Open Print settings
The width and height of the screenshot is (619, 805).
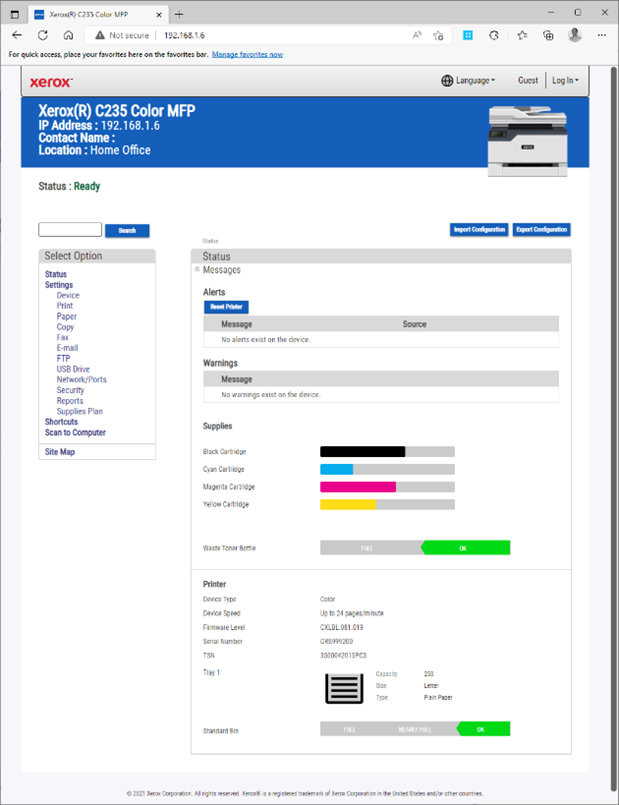coord(65,306)
